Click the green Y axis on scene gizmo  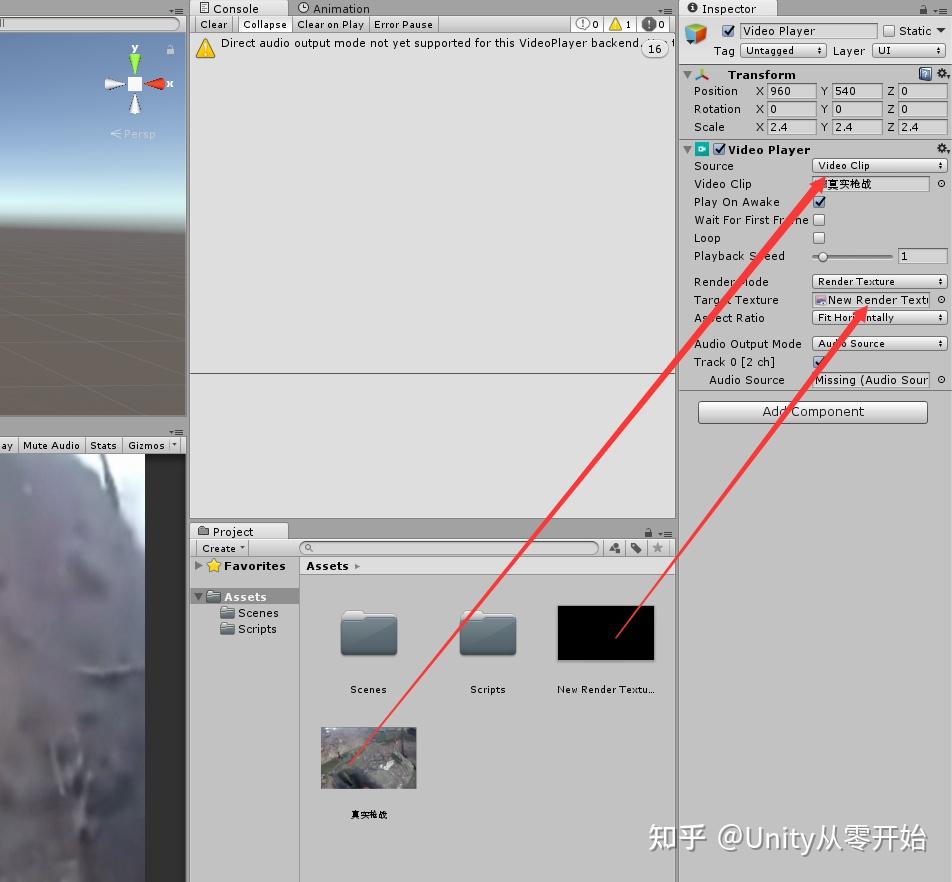[x=136, y=63]
